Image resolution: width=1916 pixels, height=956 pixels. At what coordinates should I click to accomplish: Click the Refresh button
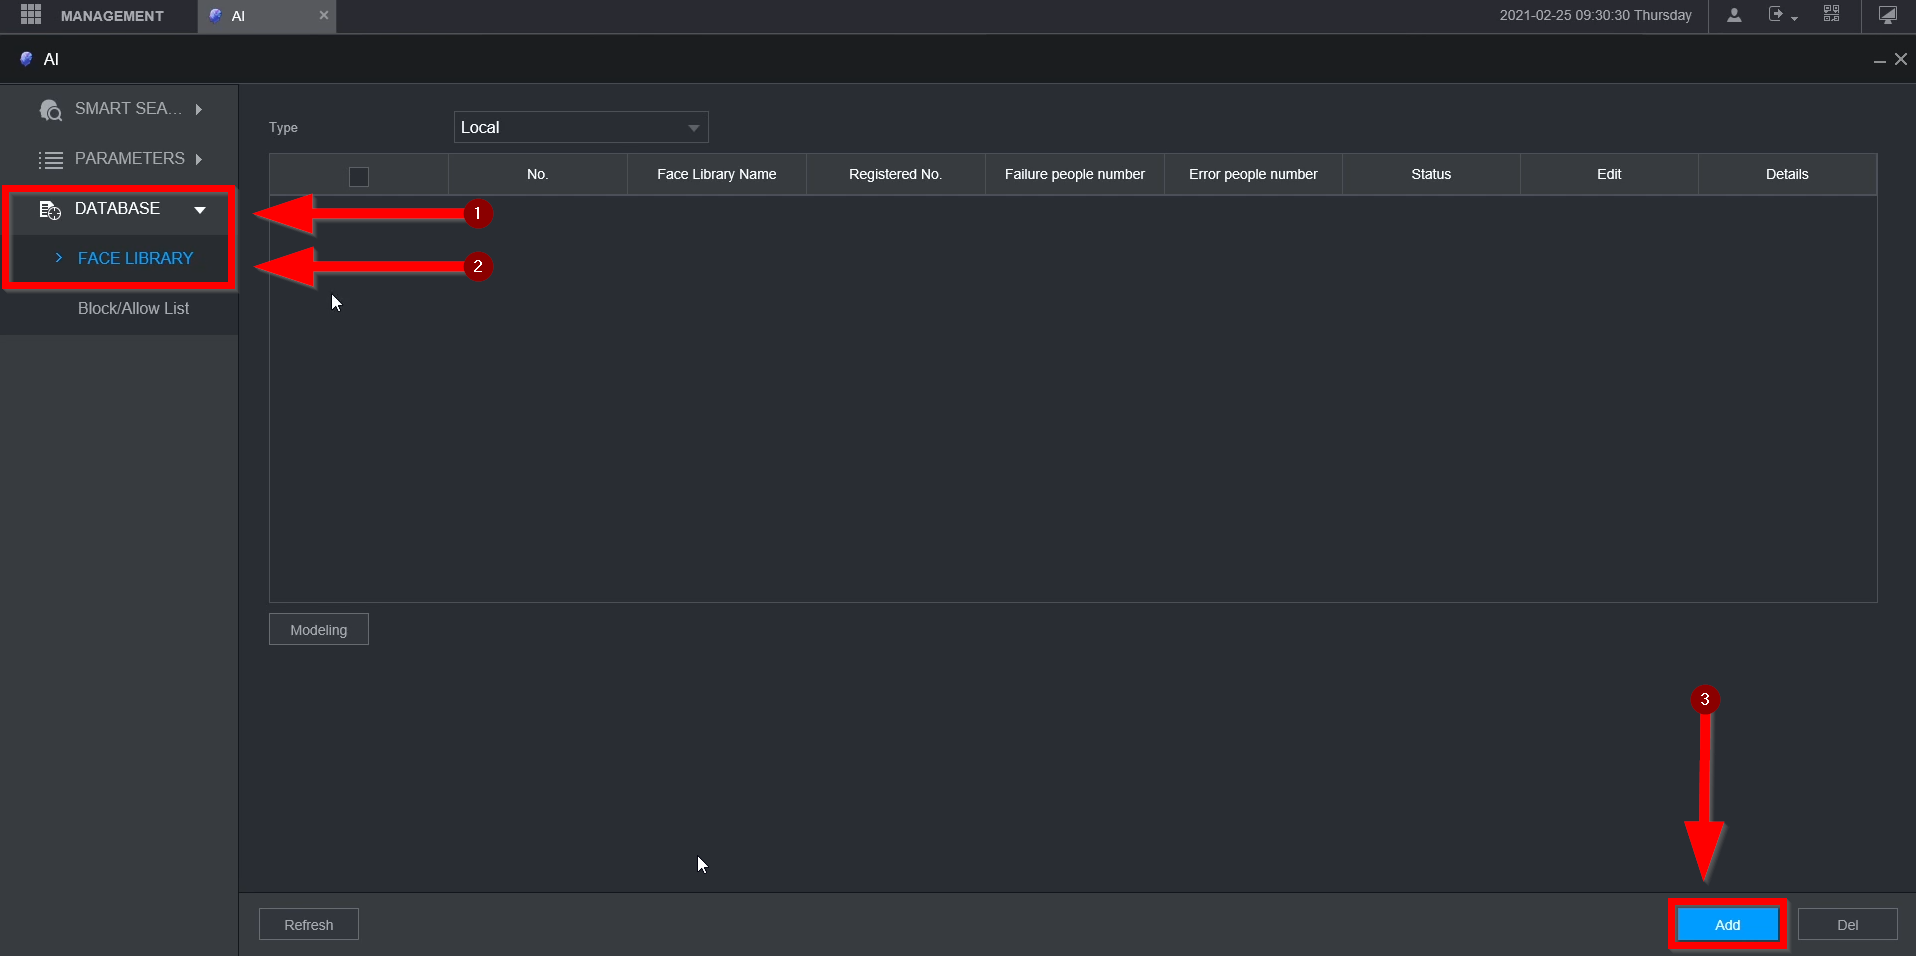309,925
